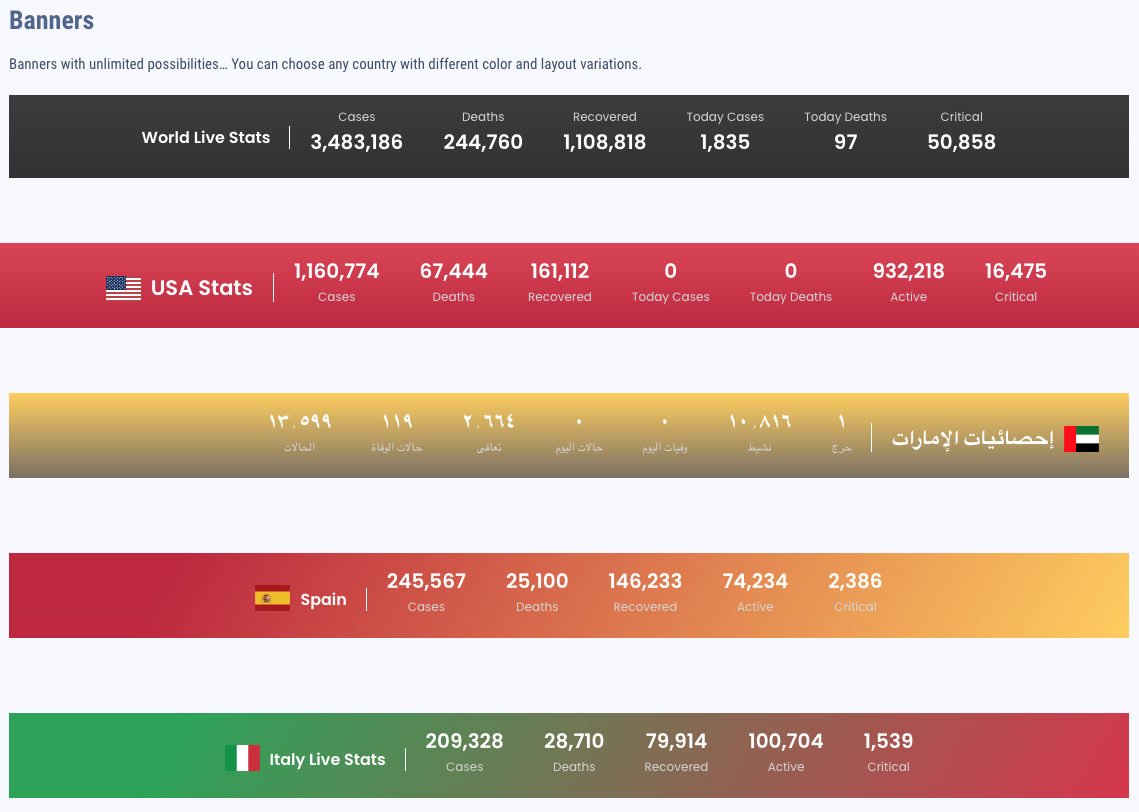Click the UAE flag icon
This screenshot has width=1139, height=812.
[1081, 439]
